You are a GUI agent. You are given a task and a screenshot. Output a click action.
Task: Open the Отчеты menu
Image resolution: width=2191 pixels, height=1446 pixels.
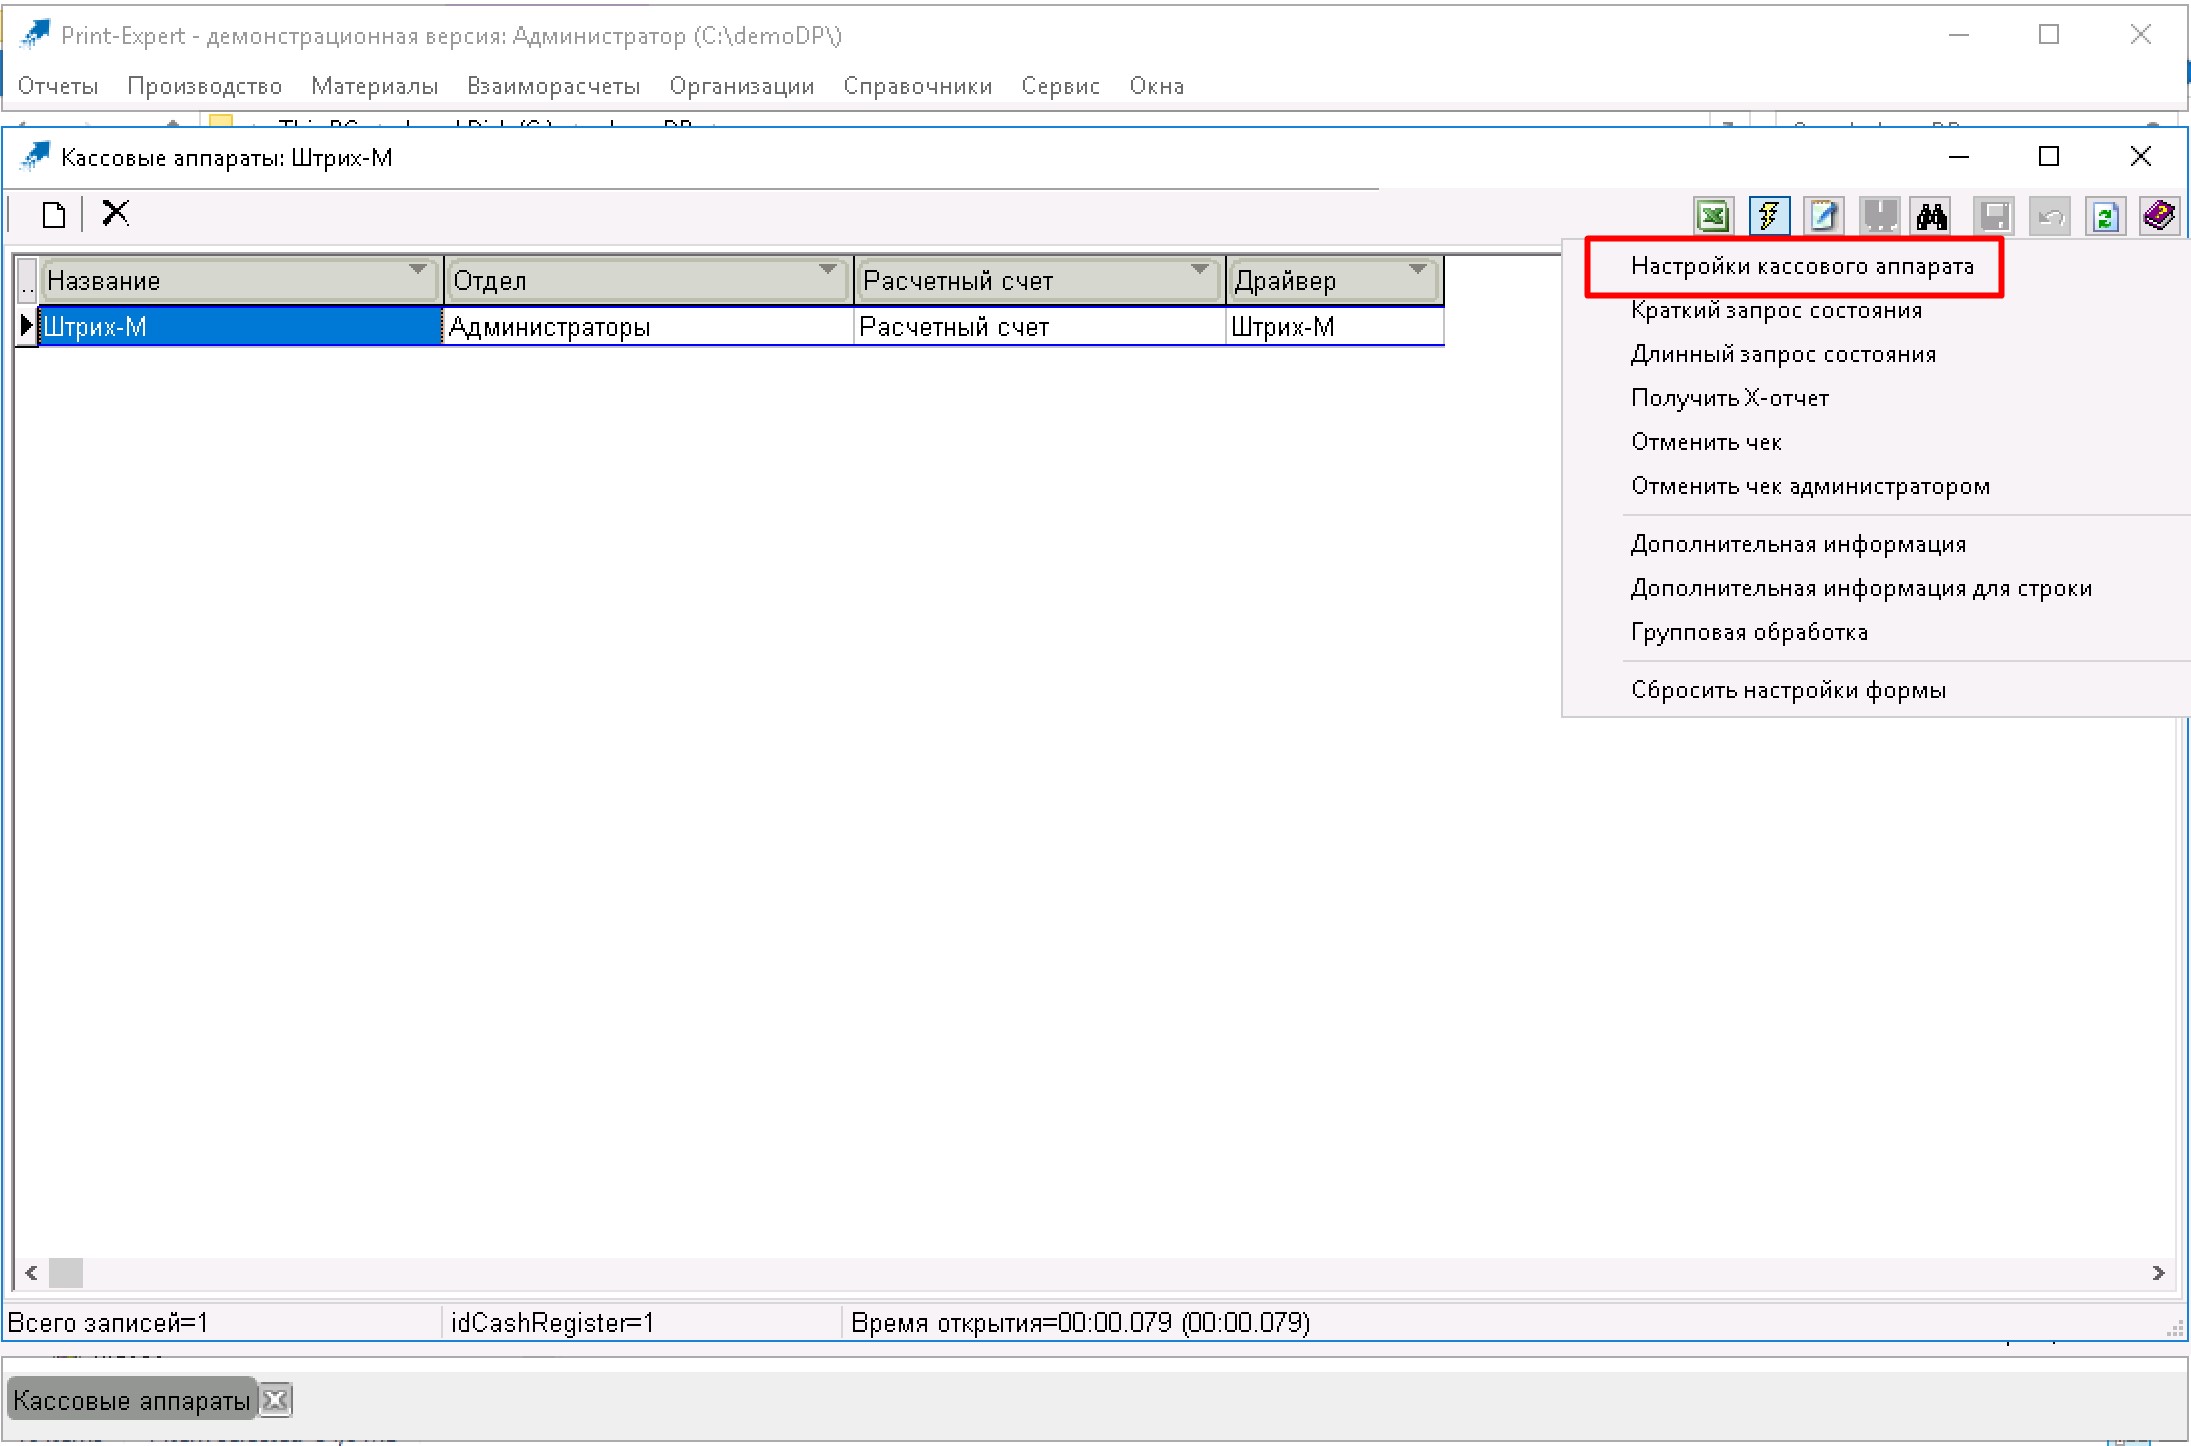pyautogui.click(x=58, y=86)
